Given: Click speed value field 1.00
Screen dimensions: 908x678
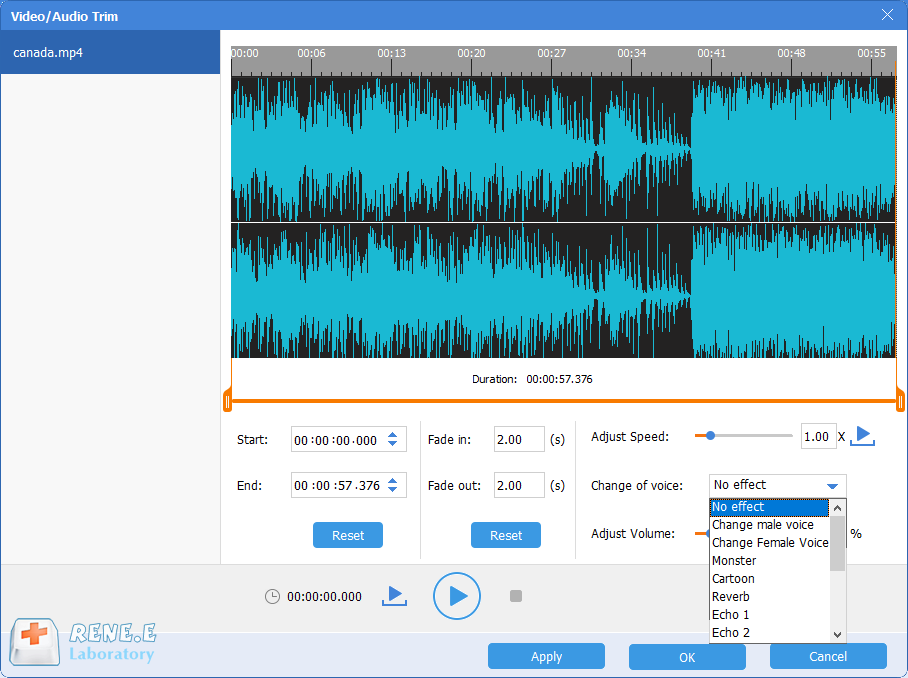Looking at the screenshot, I should tap(818, 437).
